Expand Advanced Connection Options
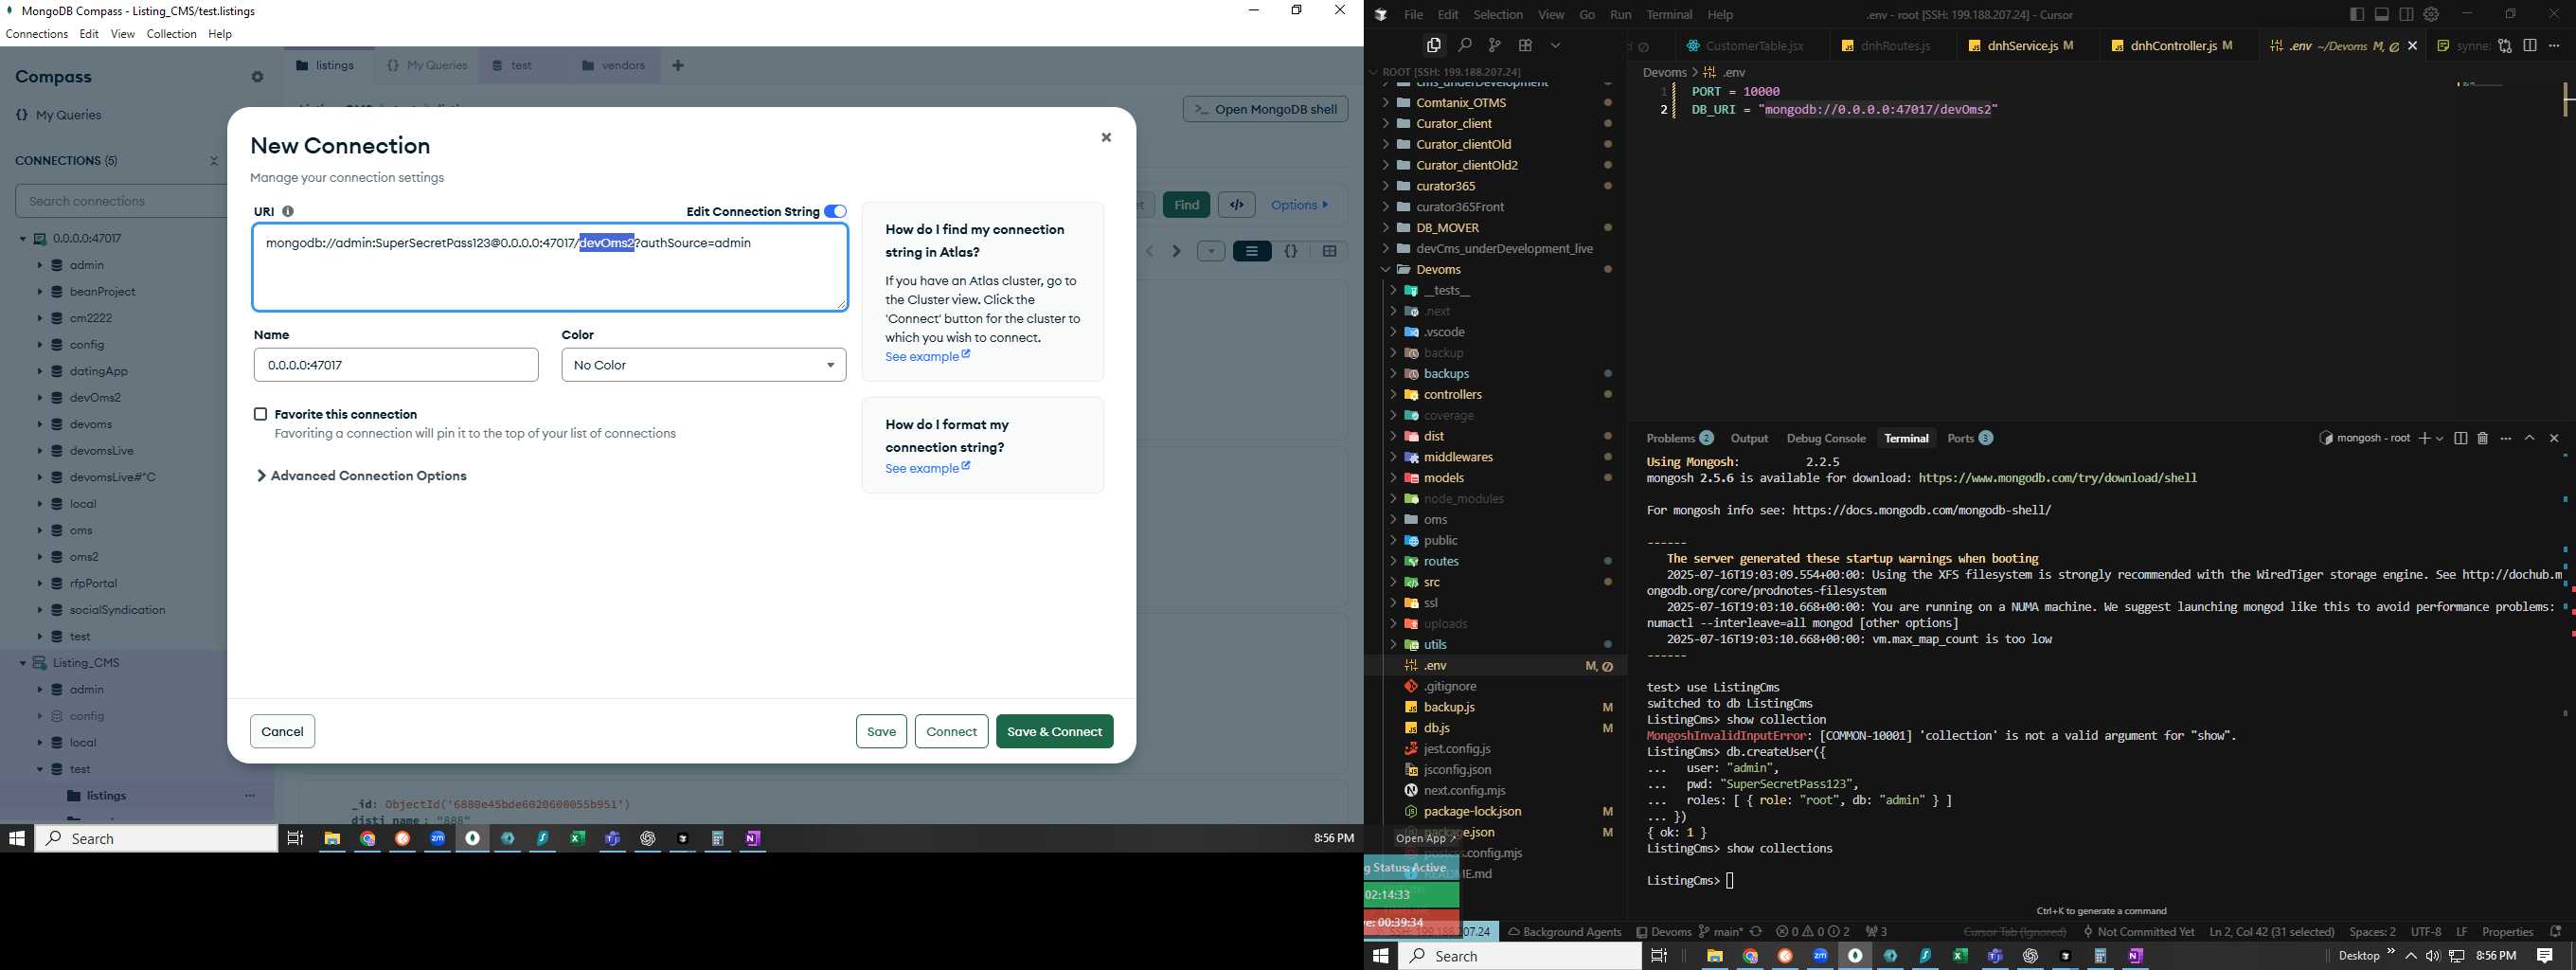Viewport: 2576px width, 970px height. [x=362, y=476]
